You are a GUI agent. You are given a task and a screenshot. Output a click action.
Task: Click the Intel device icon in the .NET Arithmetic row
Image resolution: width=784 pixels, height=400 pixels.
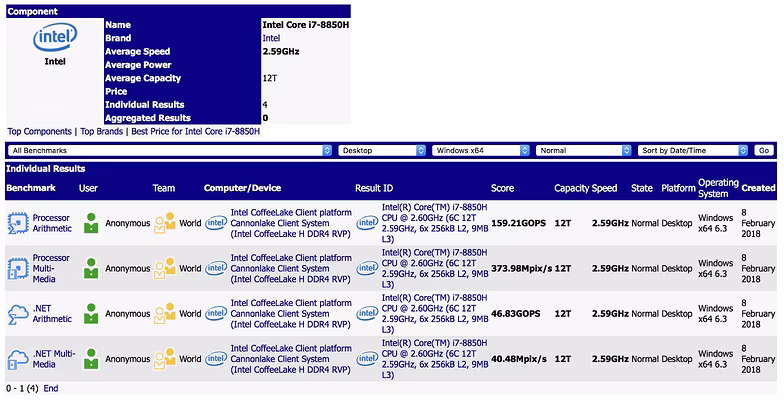216,314
